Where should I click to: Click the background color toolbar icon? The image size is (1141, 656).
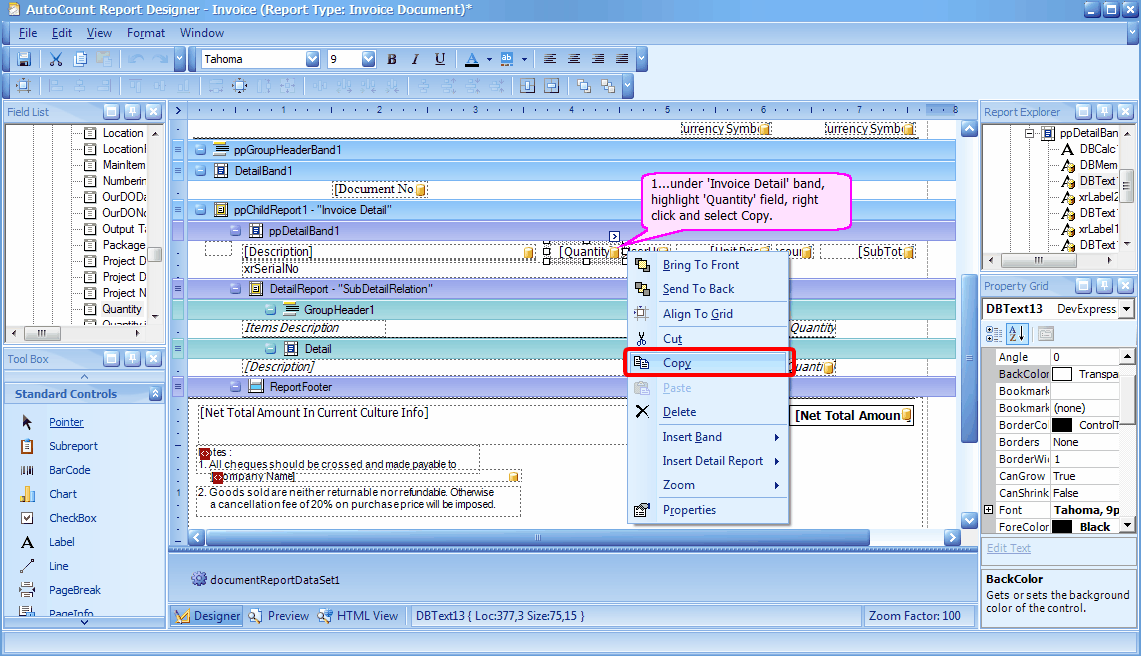tap(507, 59)
